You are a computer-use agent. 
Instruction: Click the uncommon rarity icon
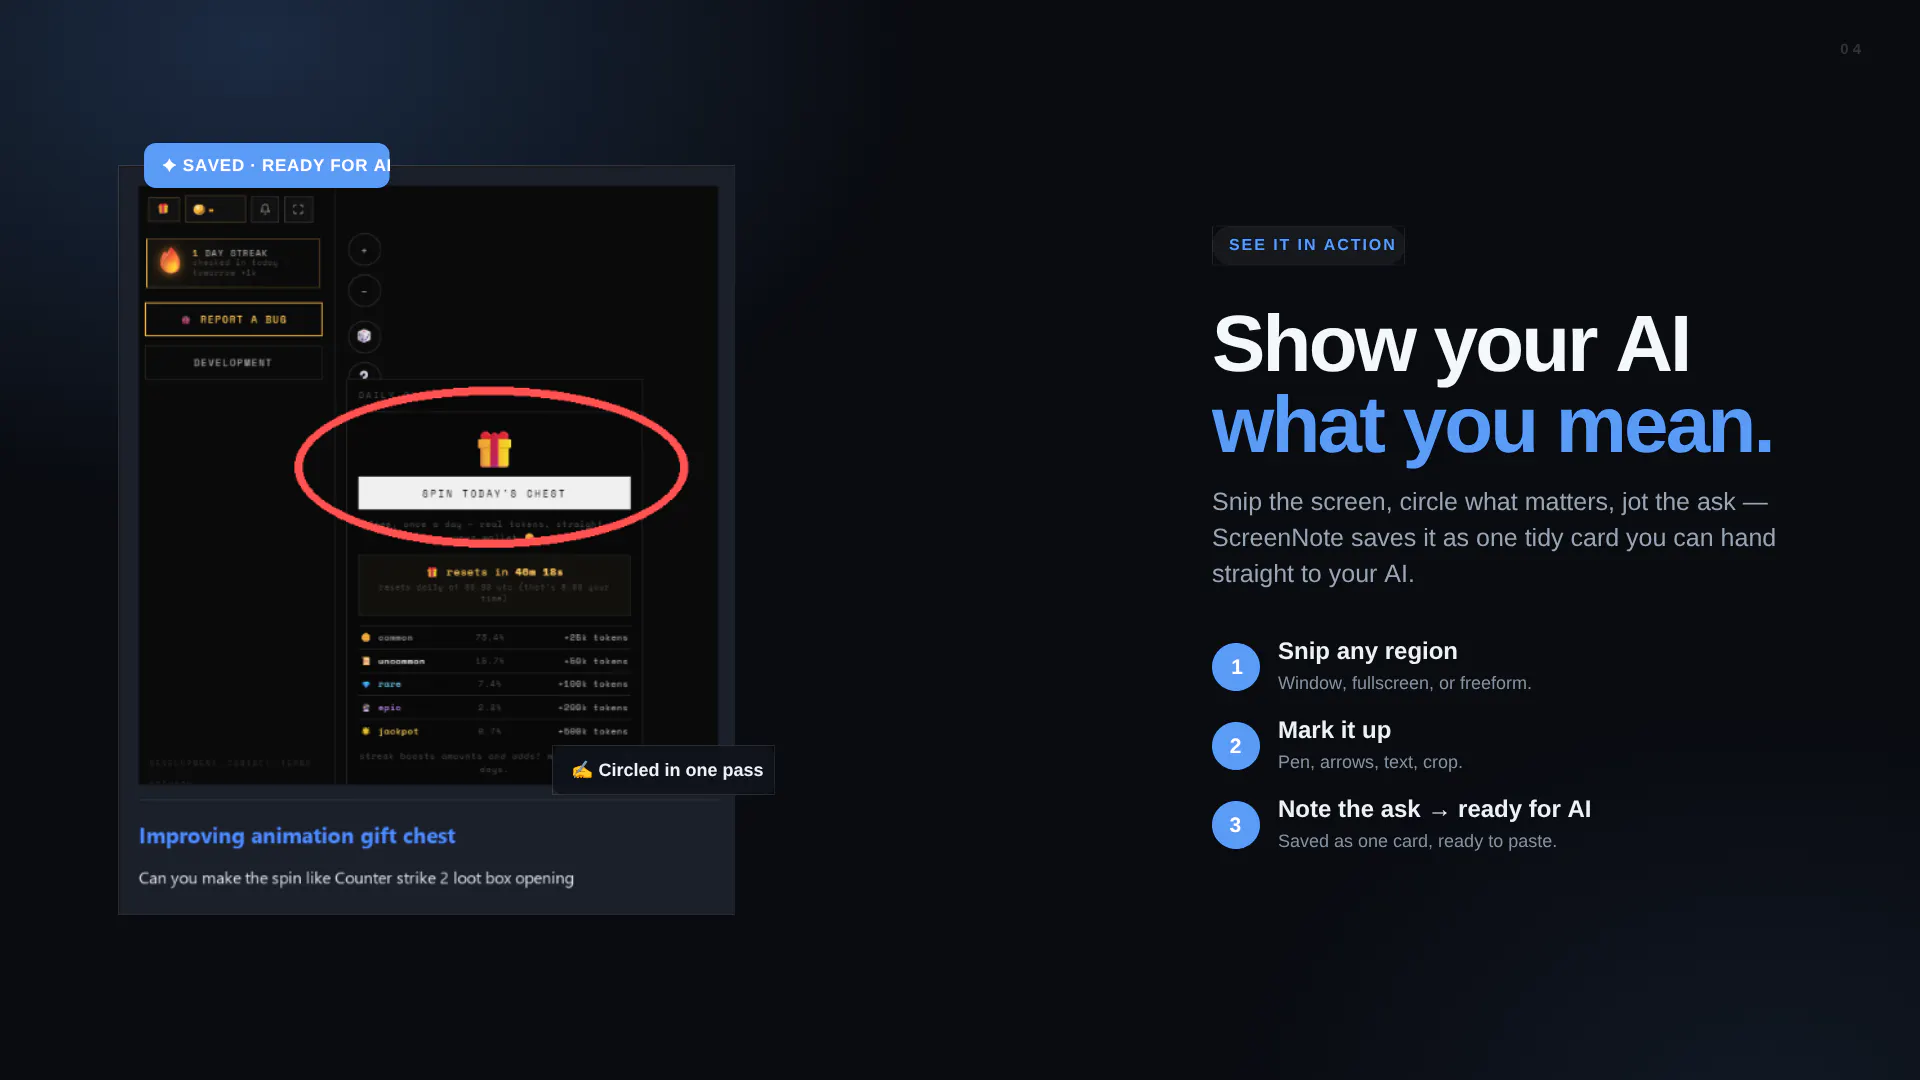point(366,661)
